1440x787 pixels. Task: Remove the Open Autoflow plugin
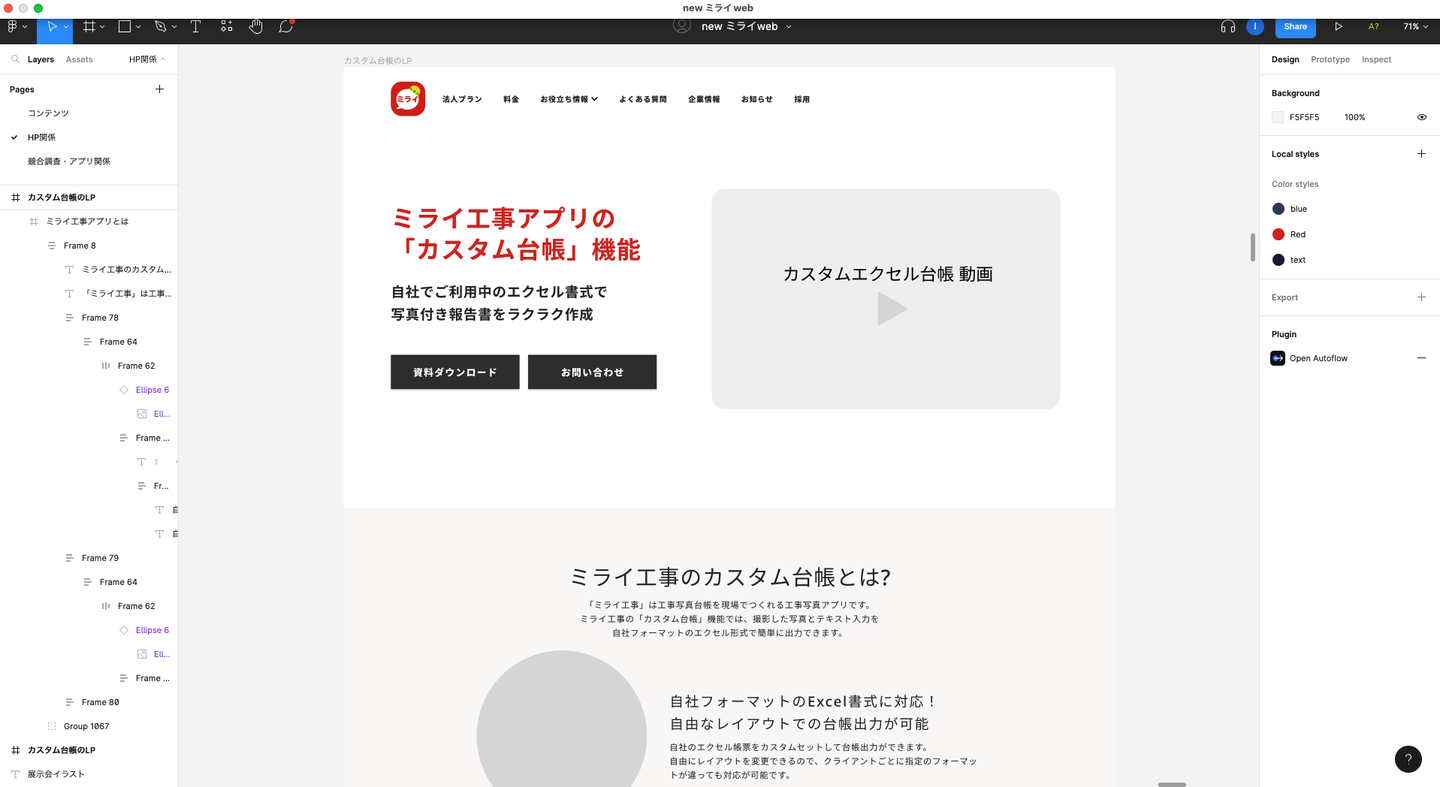[x=1421, y=358]
